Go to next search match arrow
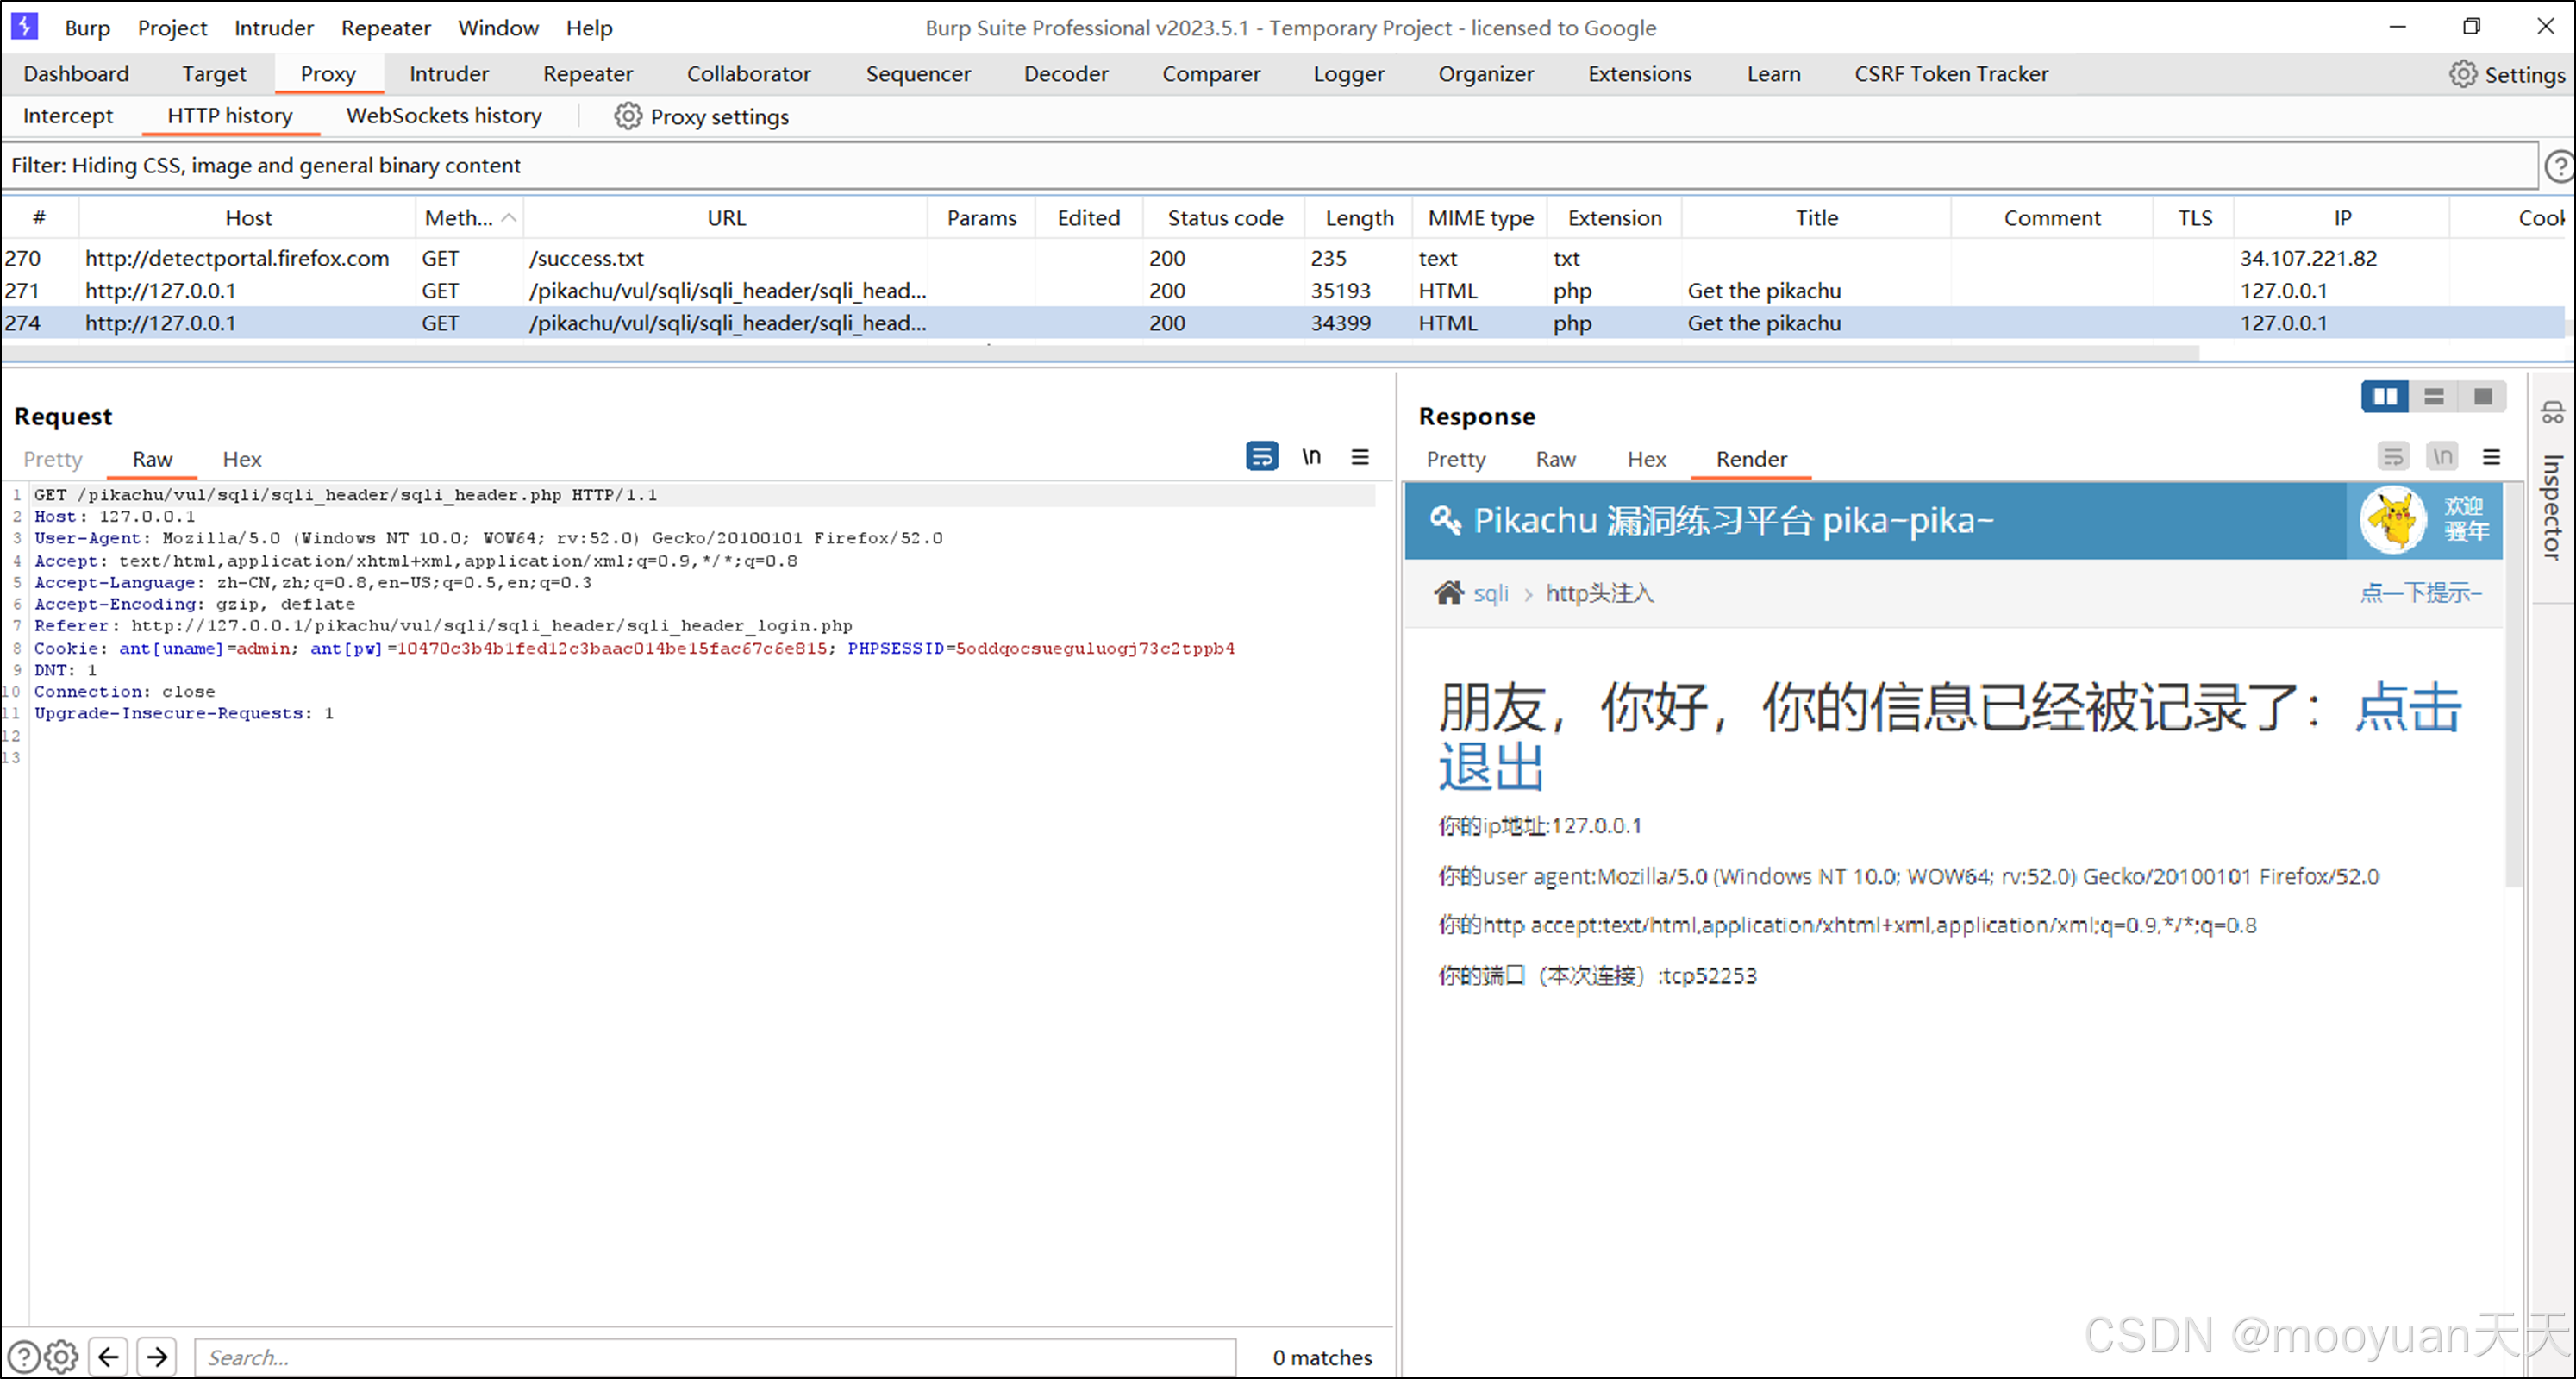Screen dimensions: 2576x1379 click(x=157, y=1357)
